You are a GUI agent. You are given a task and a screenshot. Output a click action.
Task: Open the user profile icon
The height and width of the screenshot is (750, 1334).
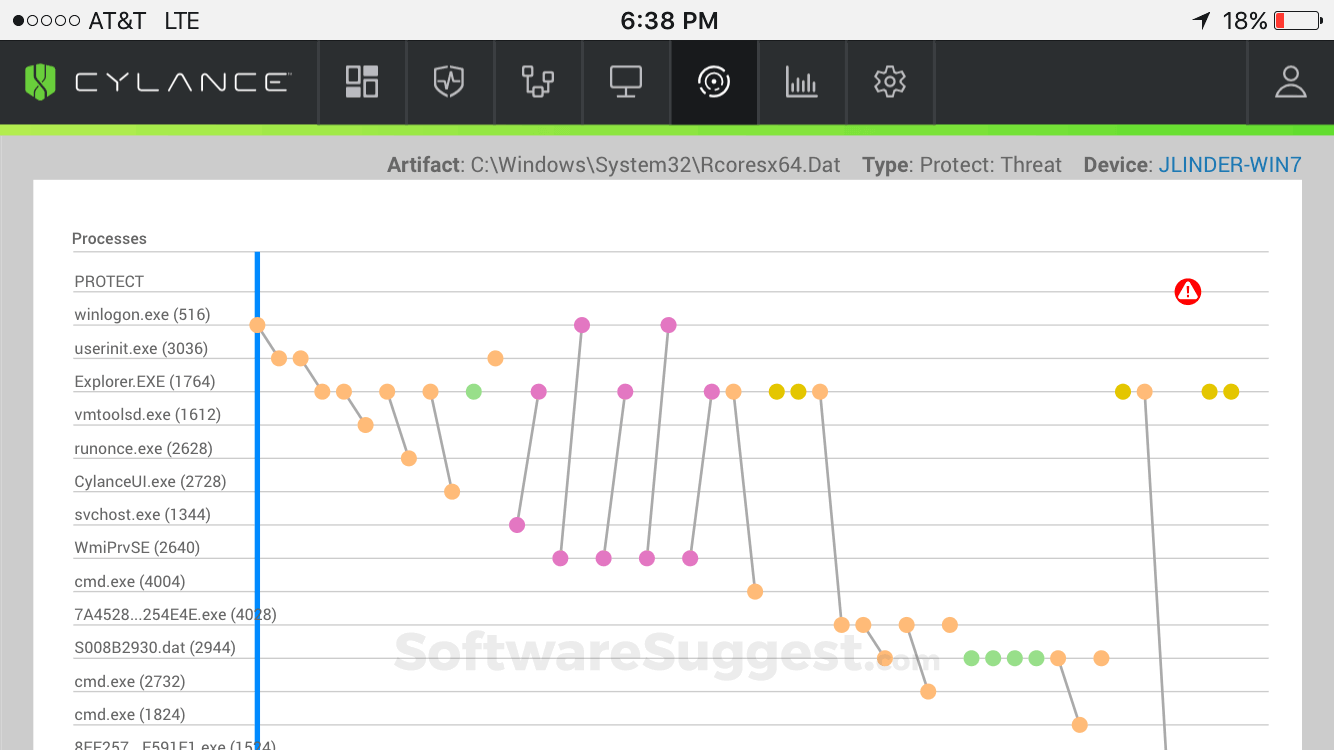[x=1291, y=82]
